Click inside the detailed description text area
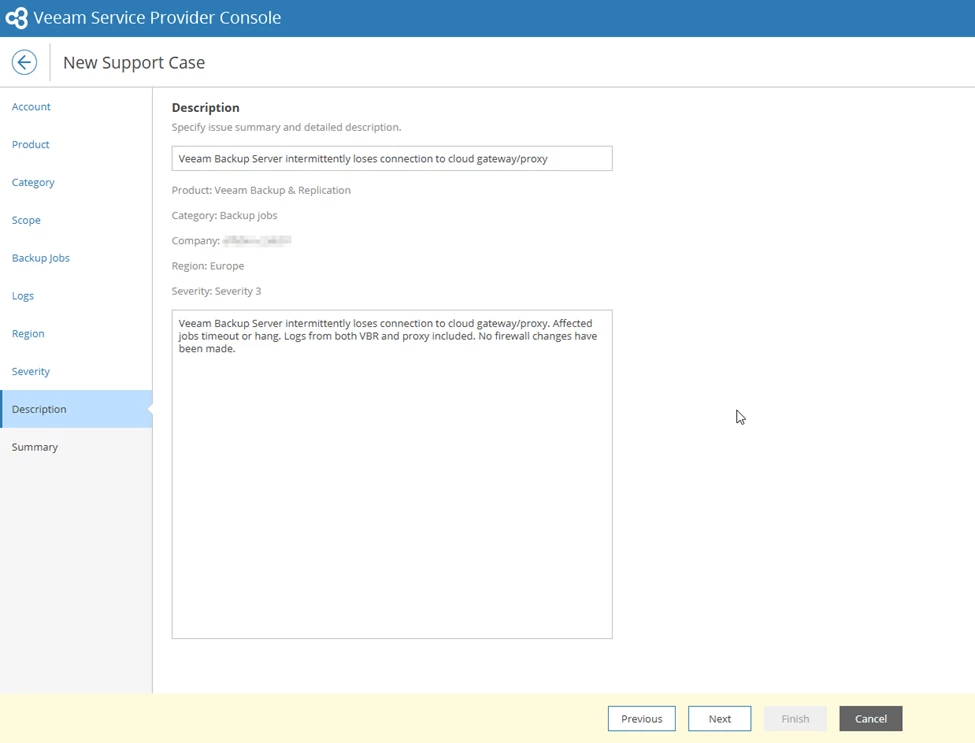The width and height of the screenshot is (975, 743). pos(392,474)
